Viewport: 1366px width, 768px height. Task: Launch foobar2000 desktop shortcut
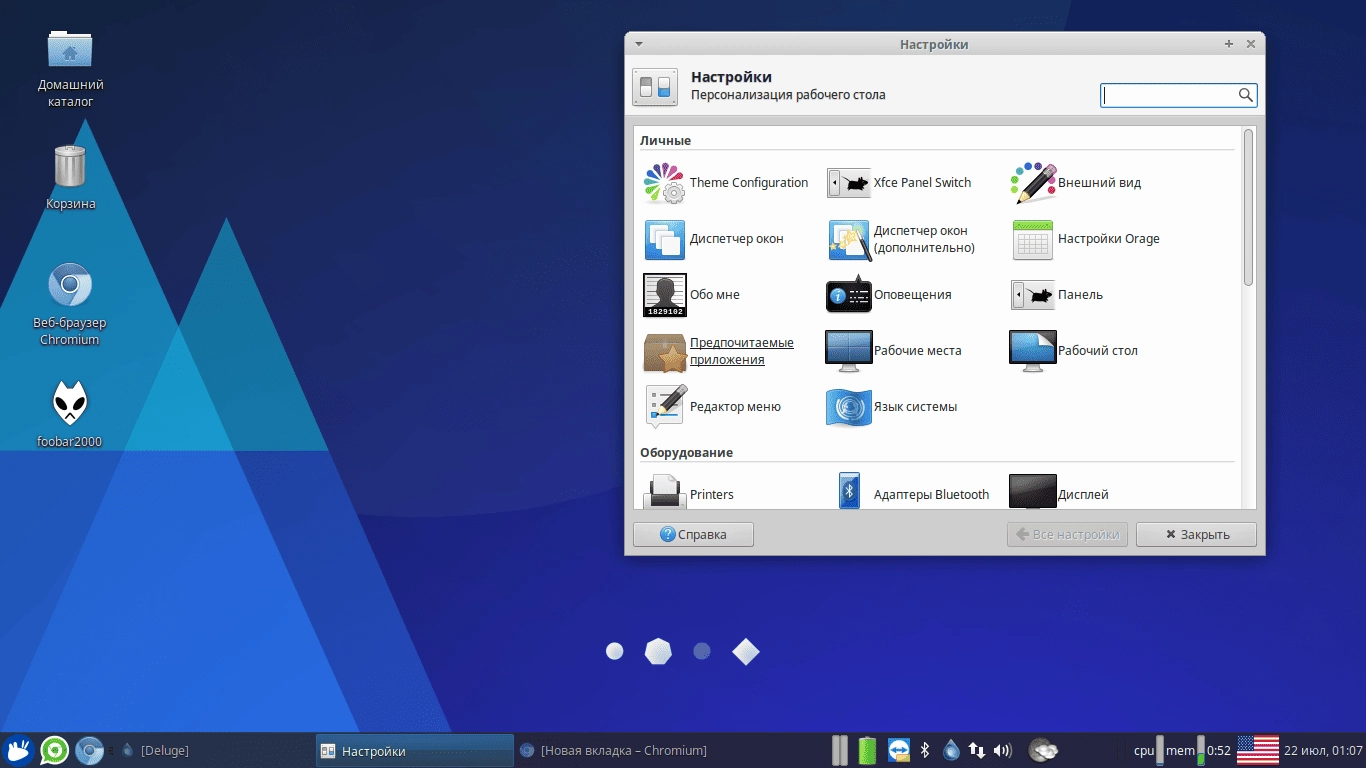click(x=70, y=414)
